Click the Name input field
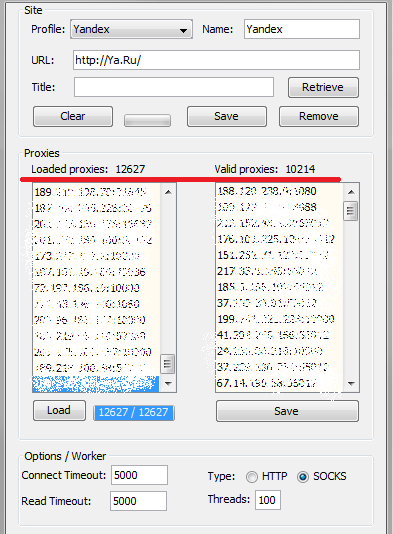The width and height of the screenshot is (393, 534). [x=302, y=29]
